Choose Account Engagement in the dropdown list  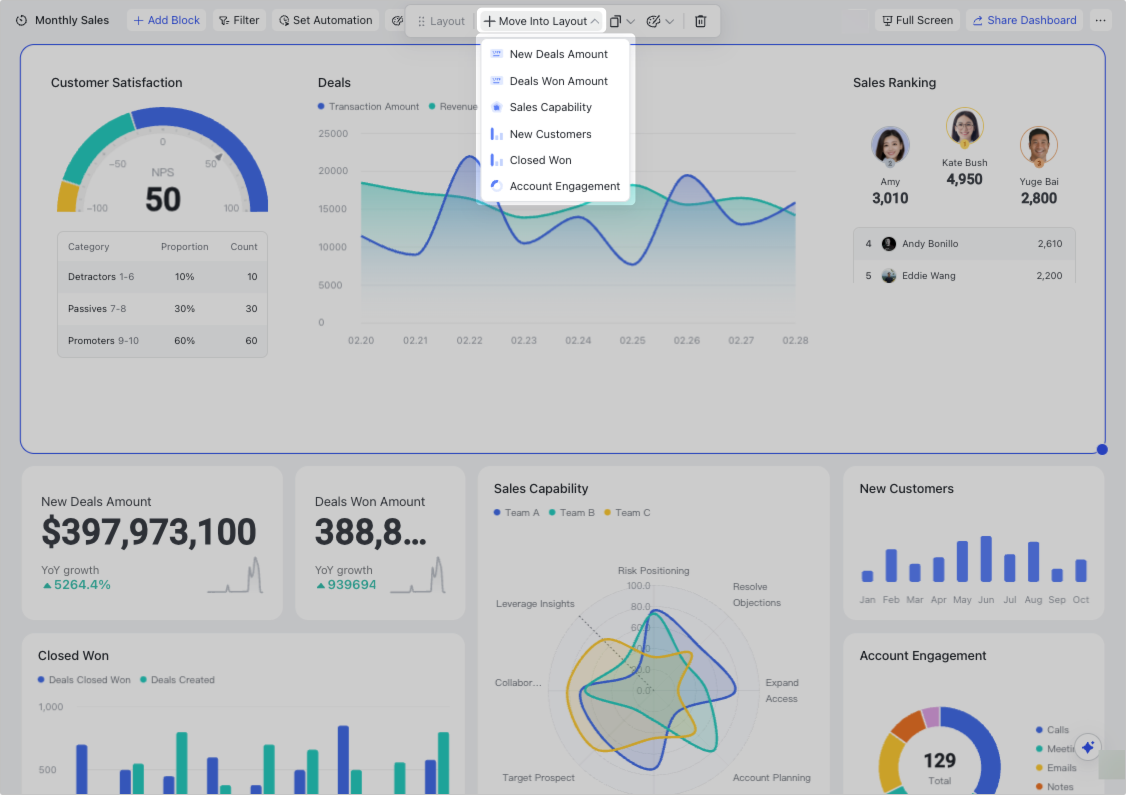tap(564, 186)
